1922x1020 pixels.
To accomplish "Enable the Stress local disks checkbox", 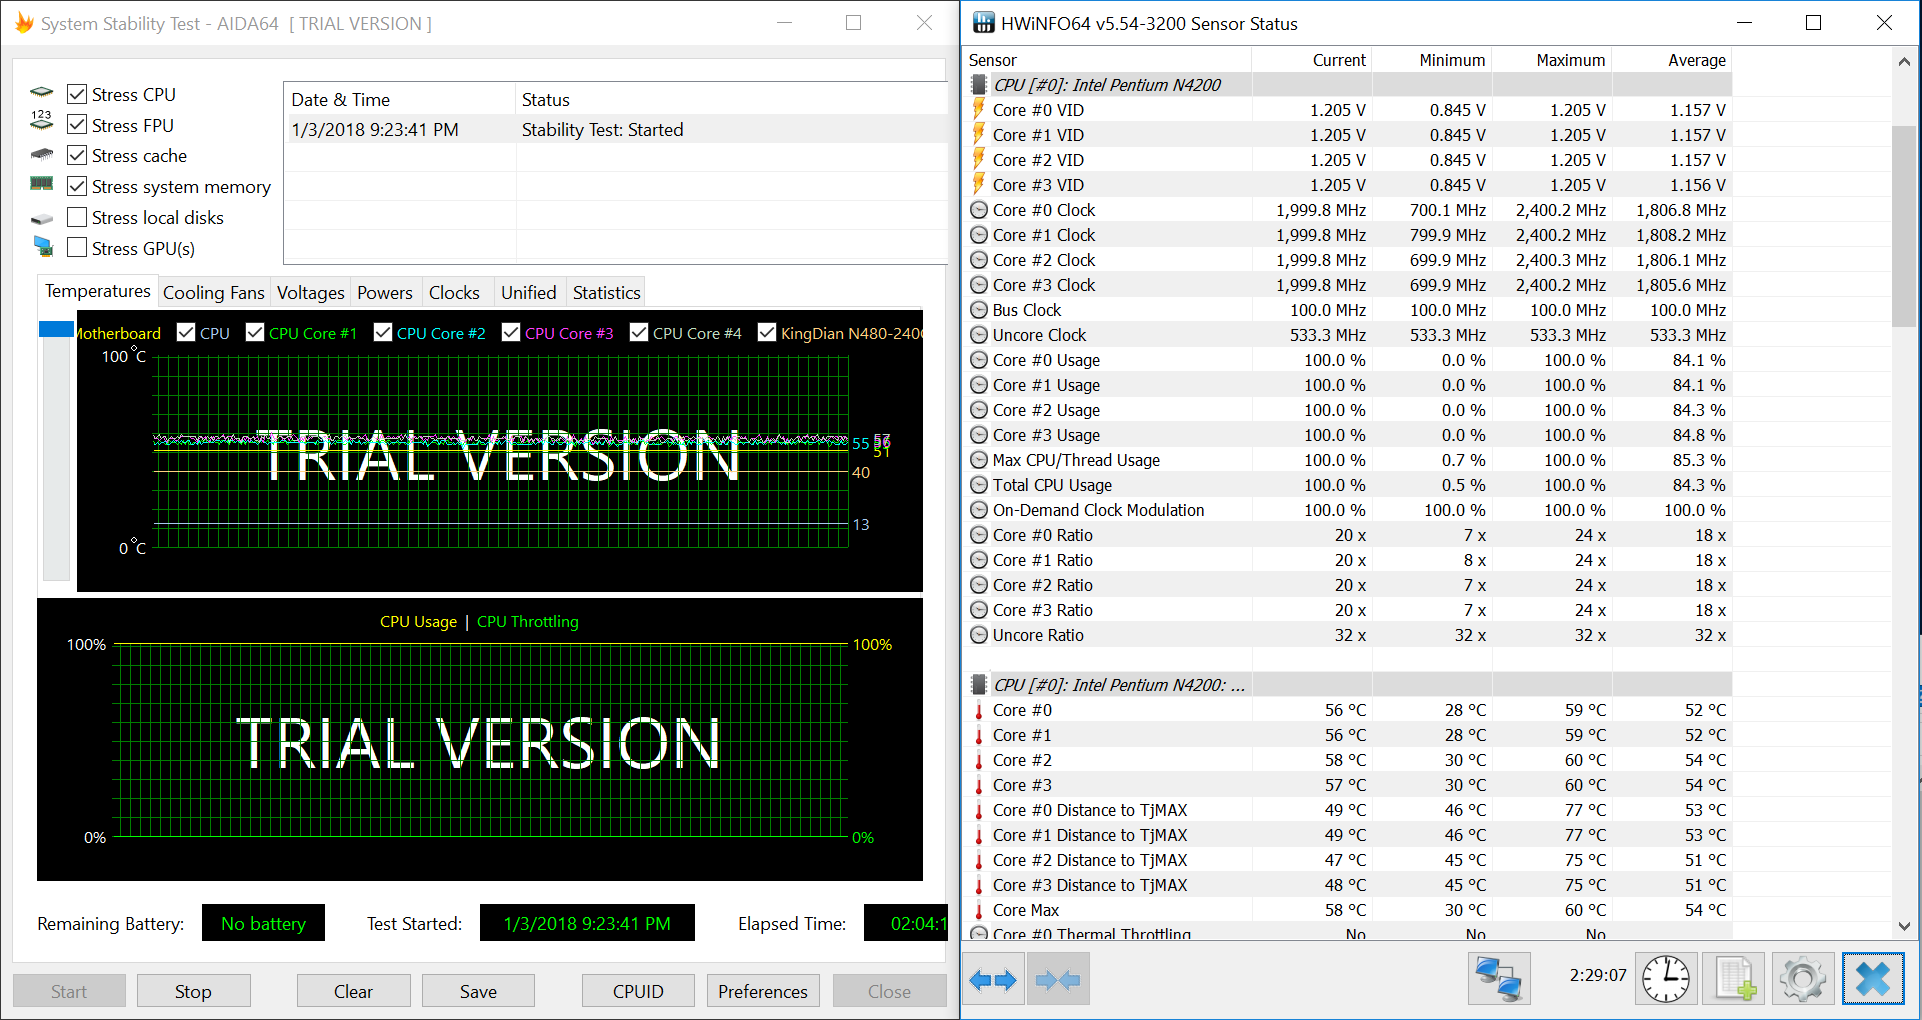I will 76,217.
